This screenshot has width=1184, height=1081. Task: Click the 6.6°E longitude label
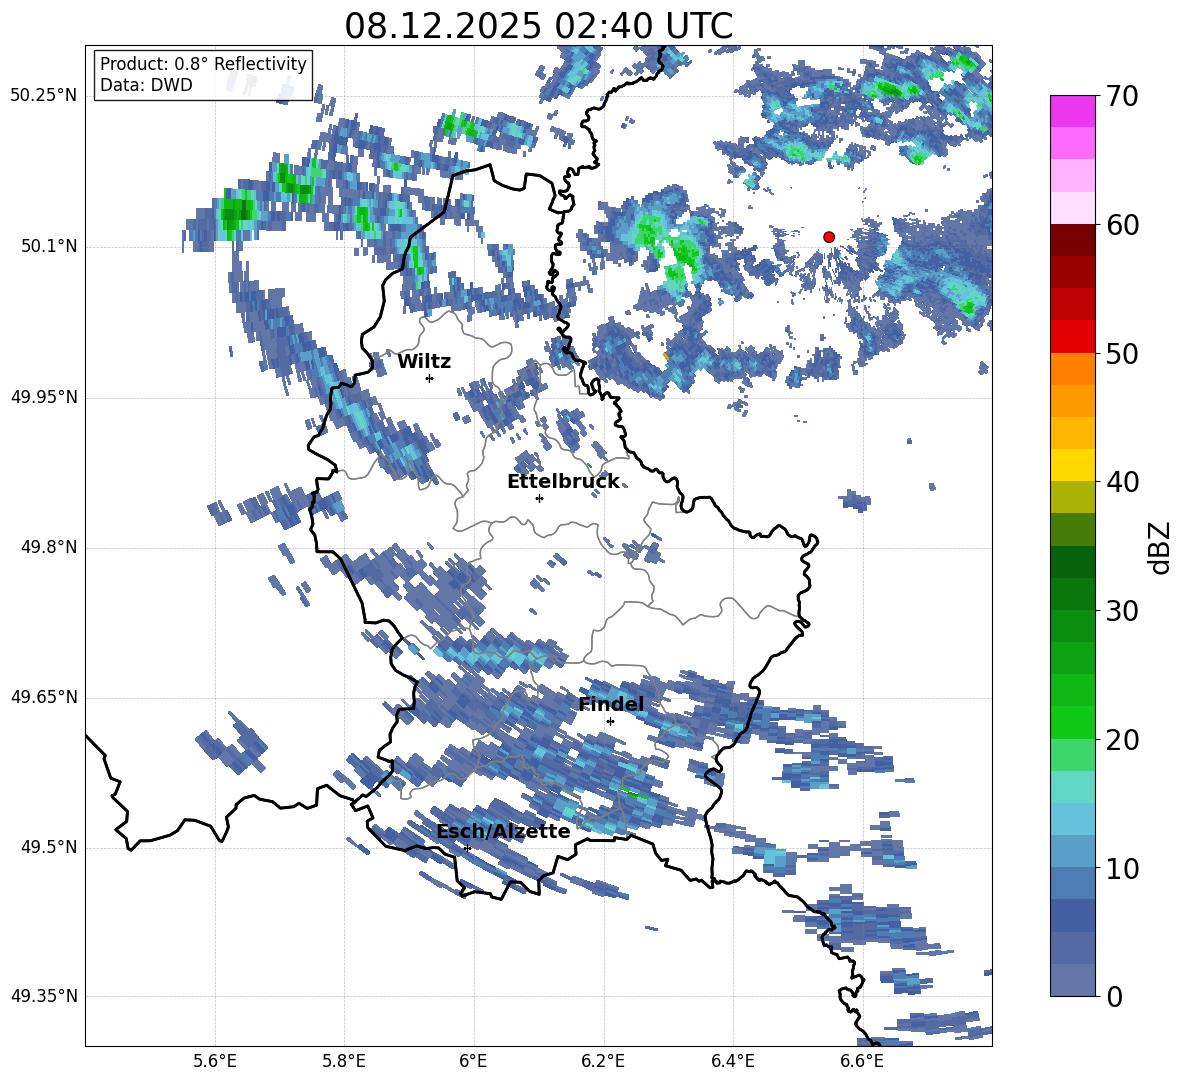(x=862, y=1061)
